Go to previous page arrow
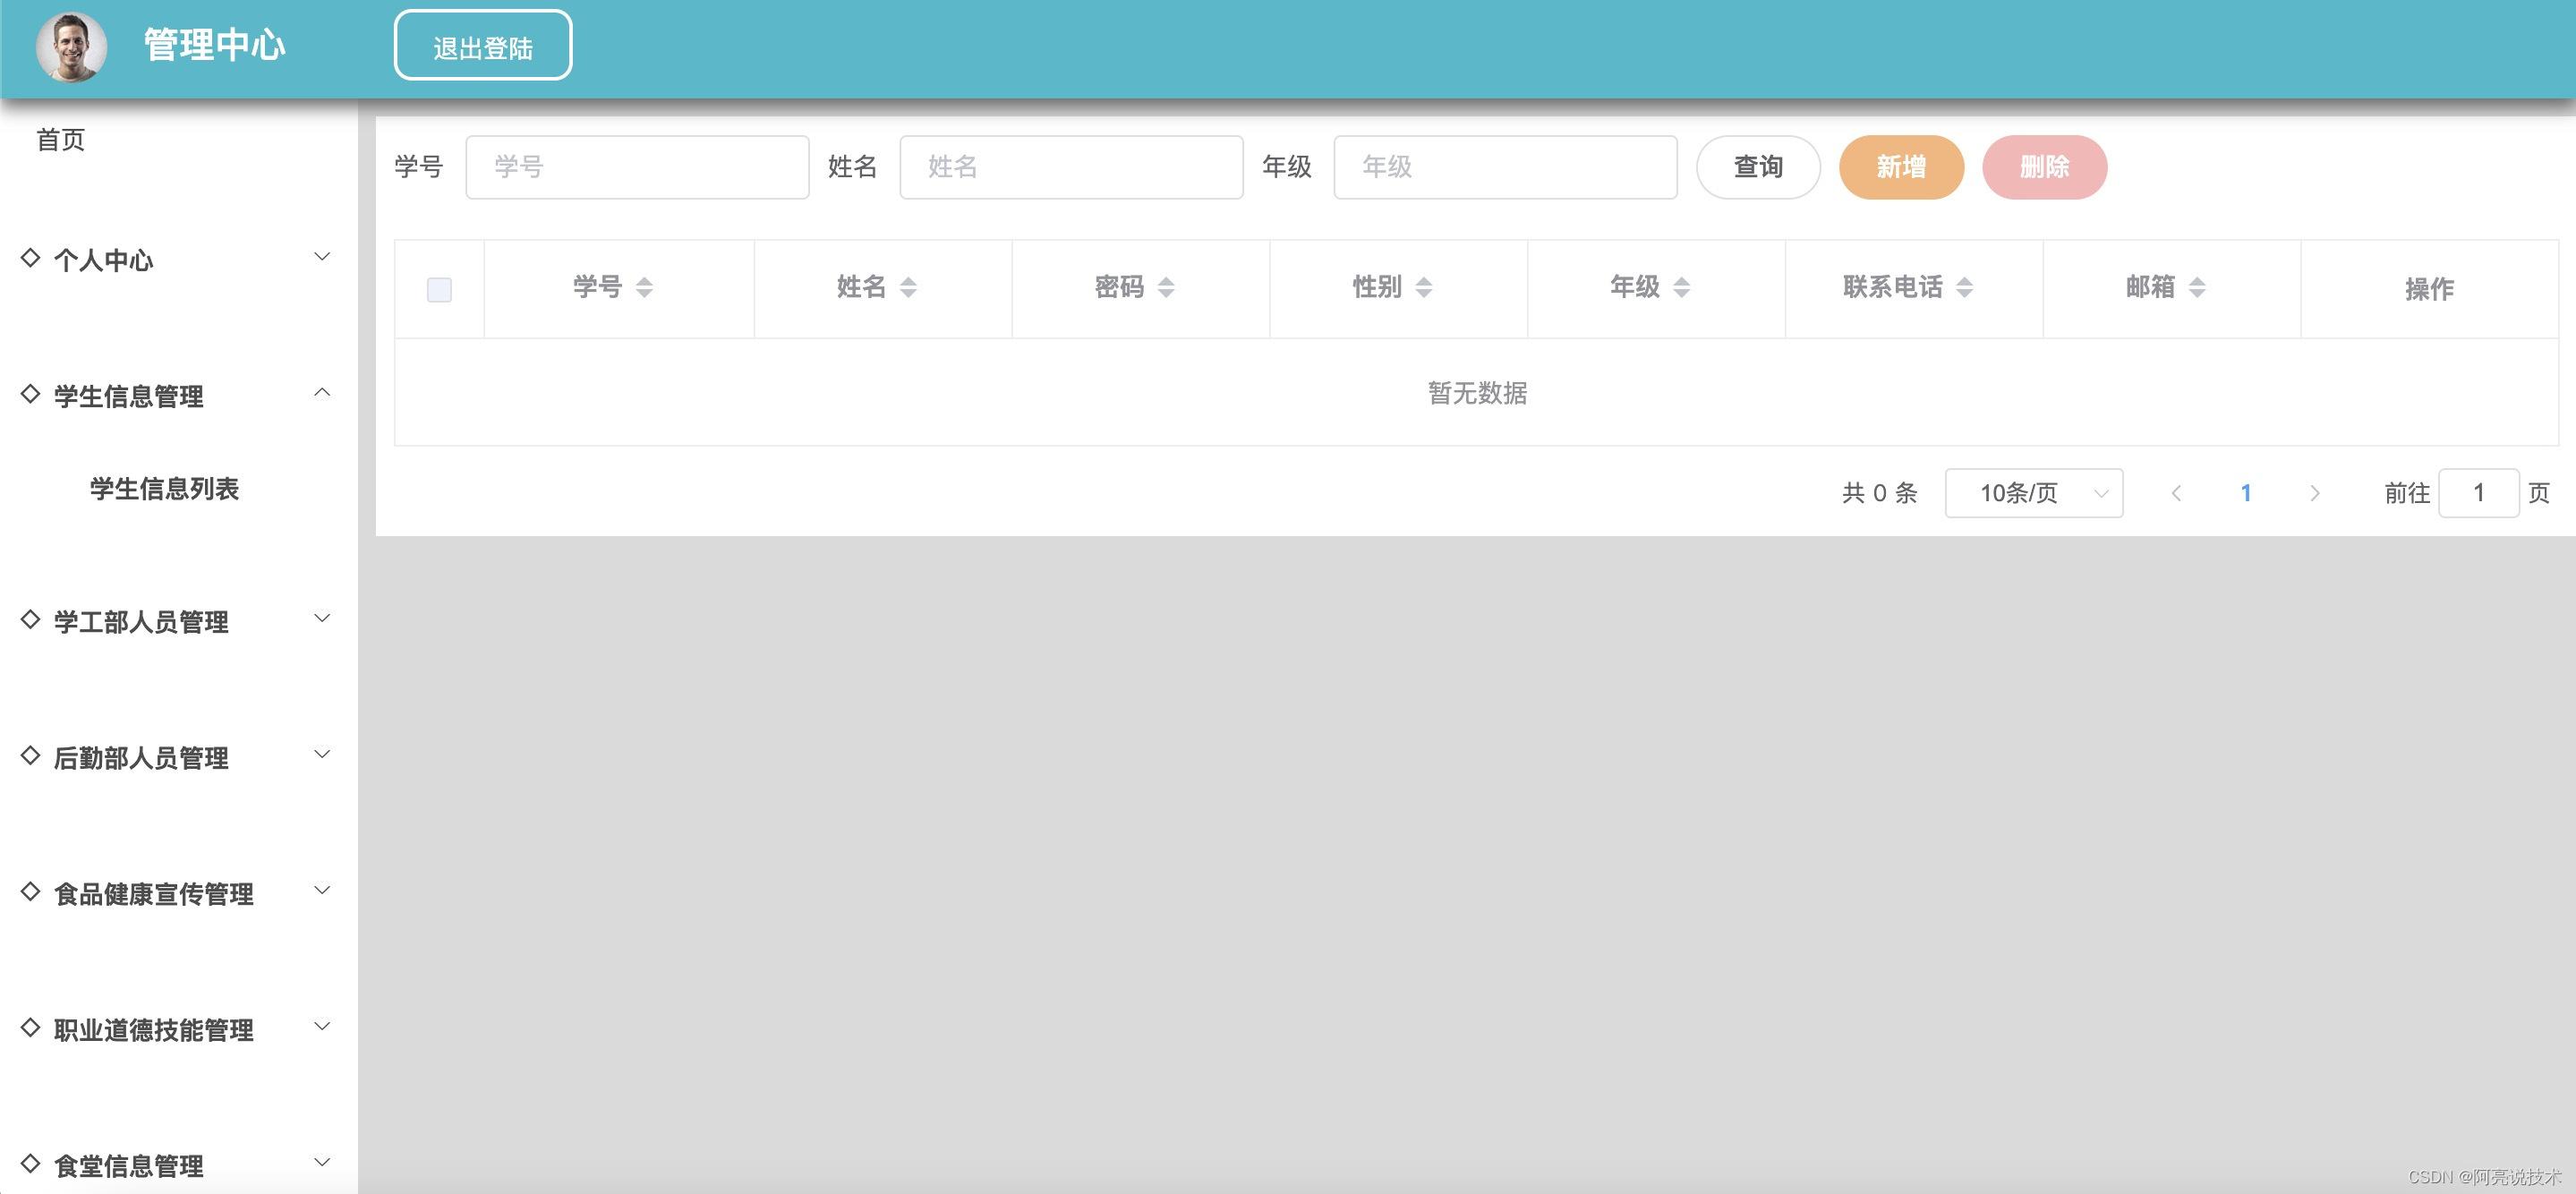Viewport: 2576px width, 1194px height. click(x=2176, y=493)
